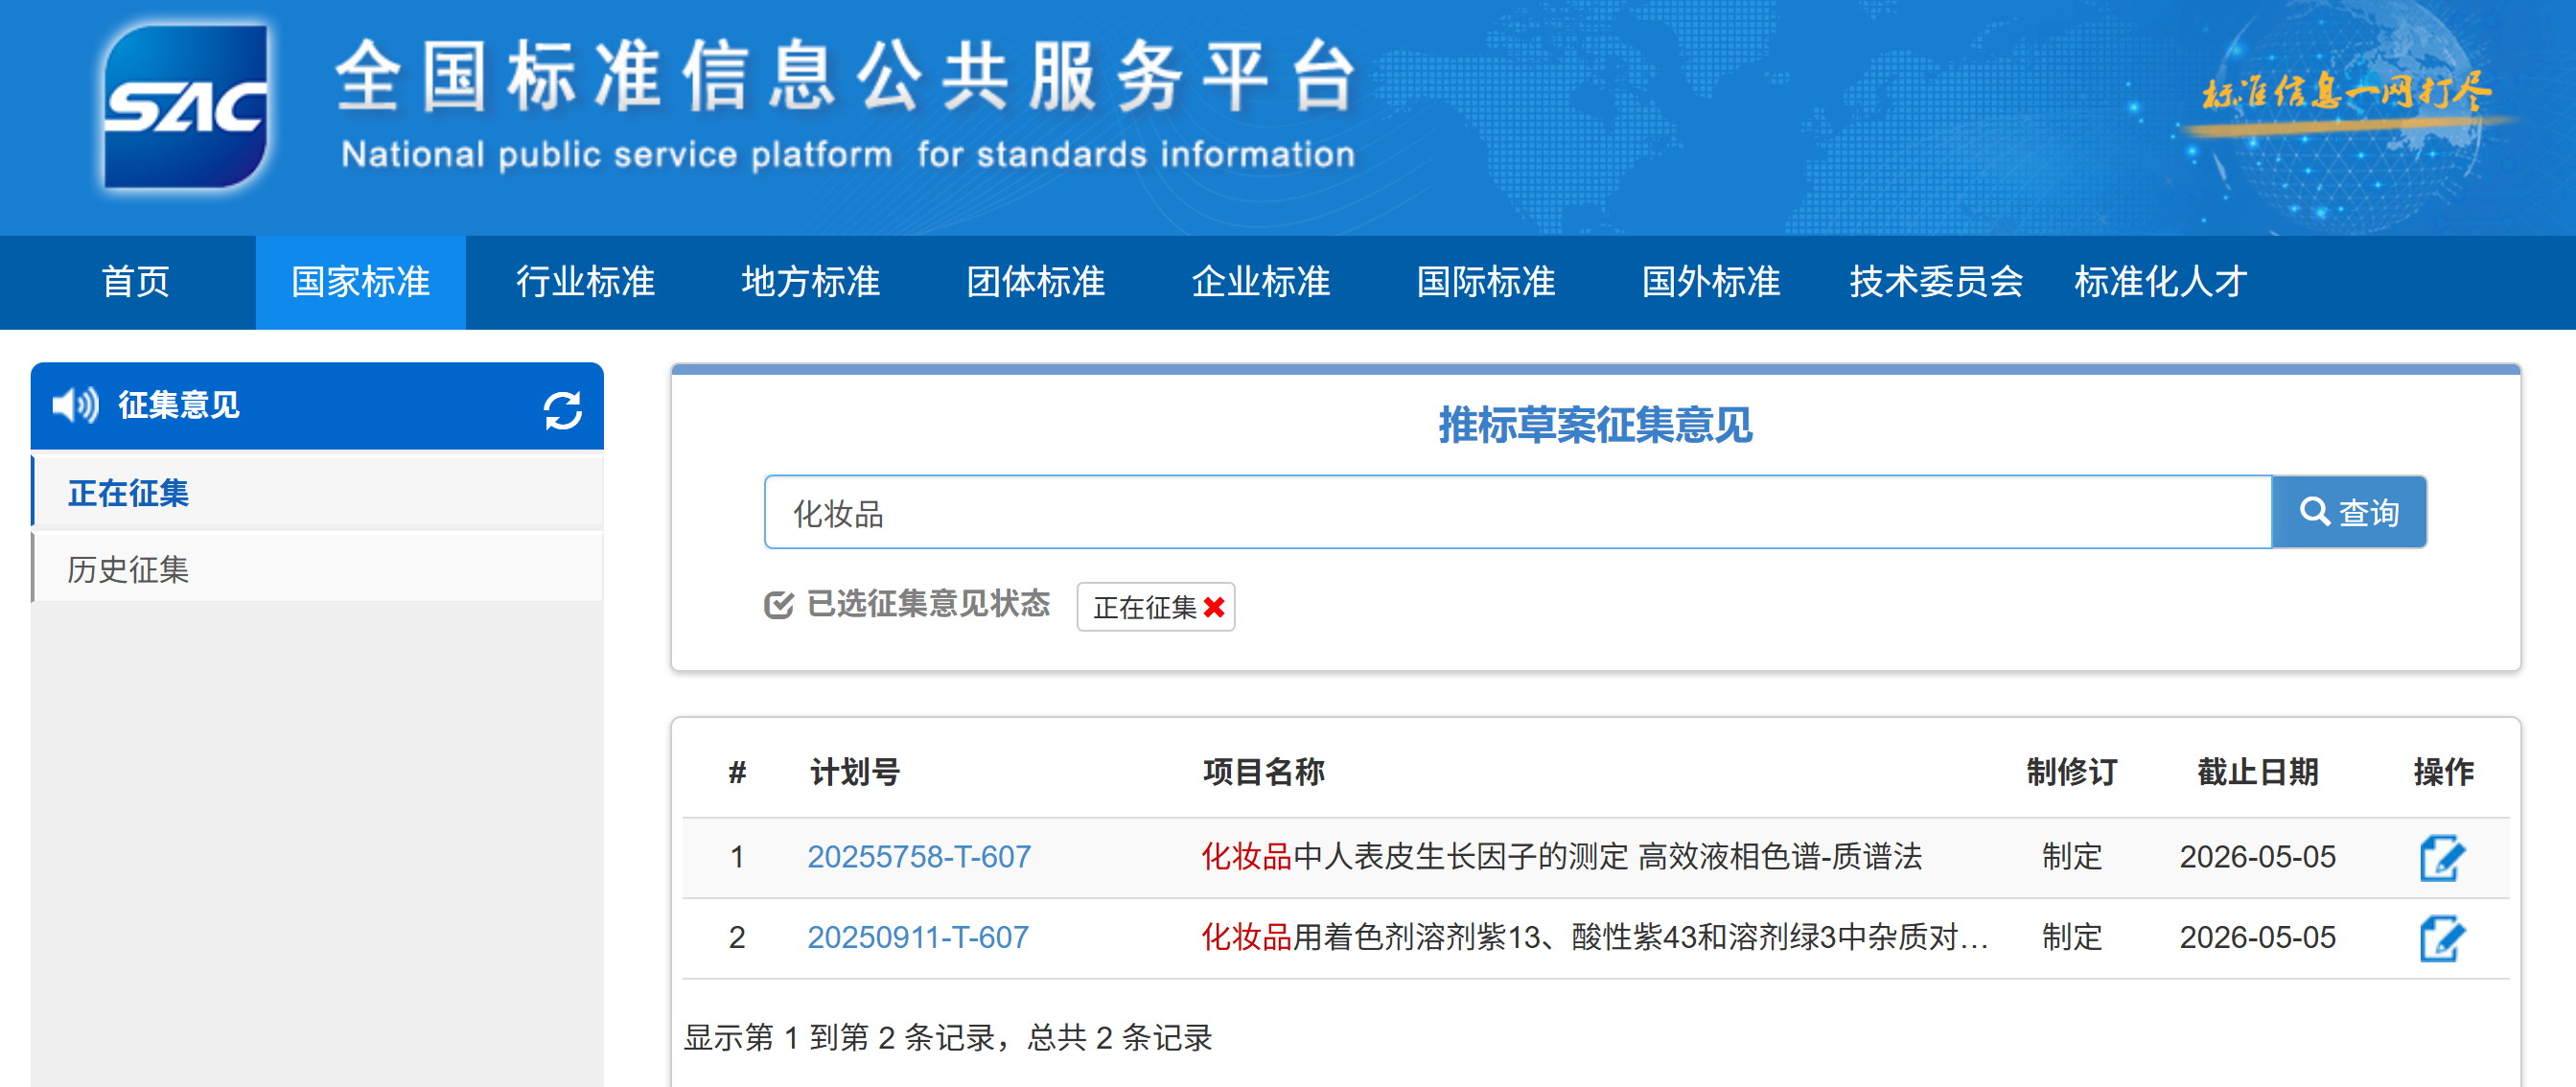2576x1087 pixels.
Task: Switch to 团体标准 menu item
Action: pos(1035,282)
